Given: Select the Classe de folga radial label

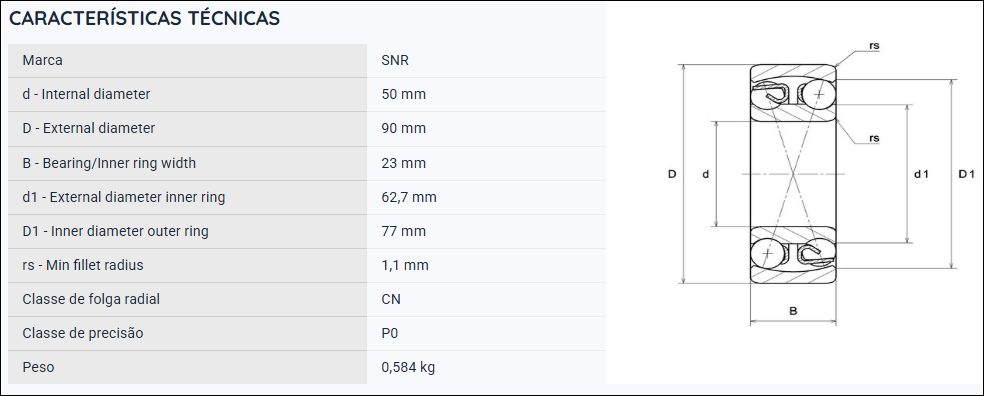Looking at the screenshot, I should tap(91, 299).
